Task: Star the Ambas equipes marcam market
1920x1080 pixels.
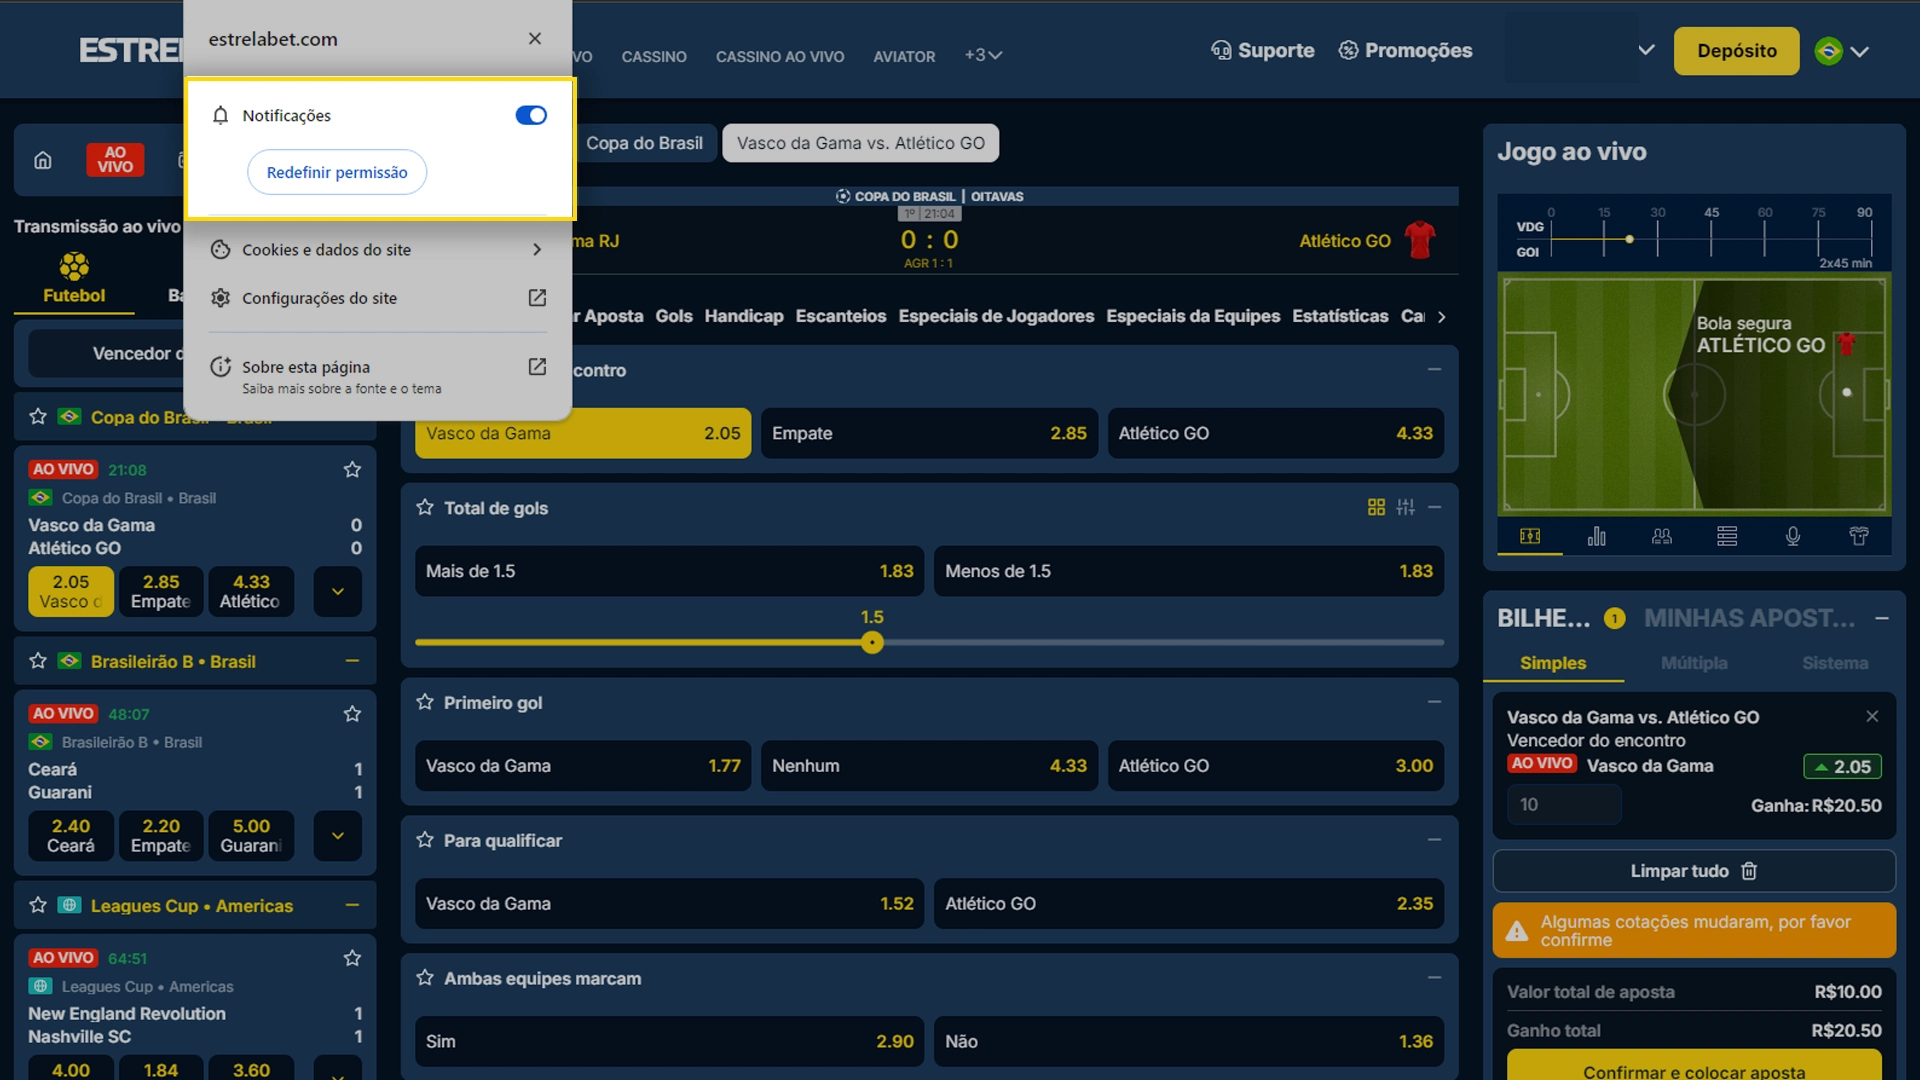Action: (x=425, y=978)
